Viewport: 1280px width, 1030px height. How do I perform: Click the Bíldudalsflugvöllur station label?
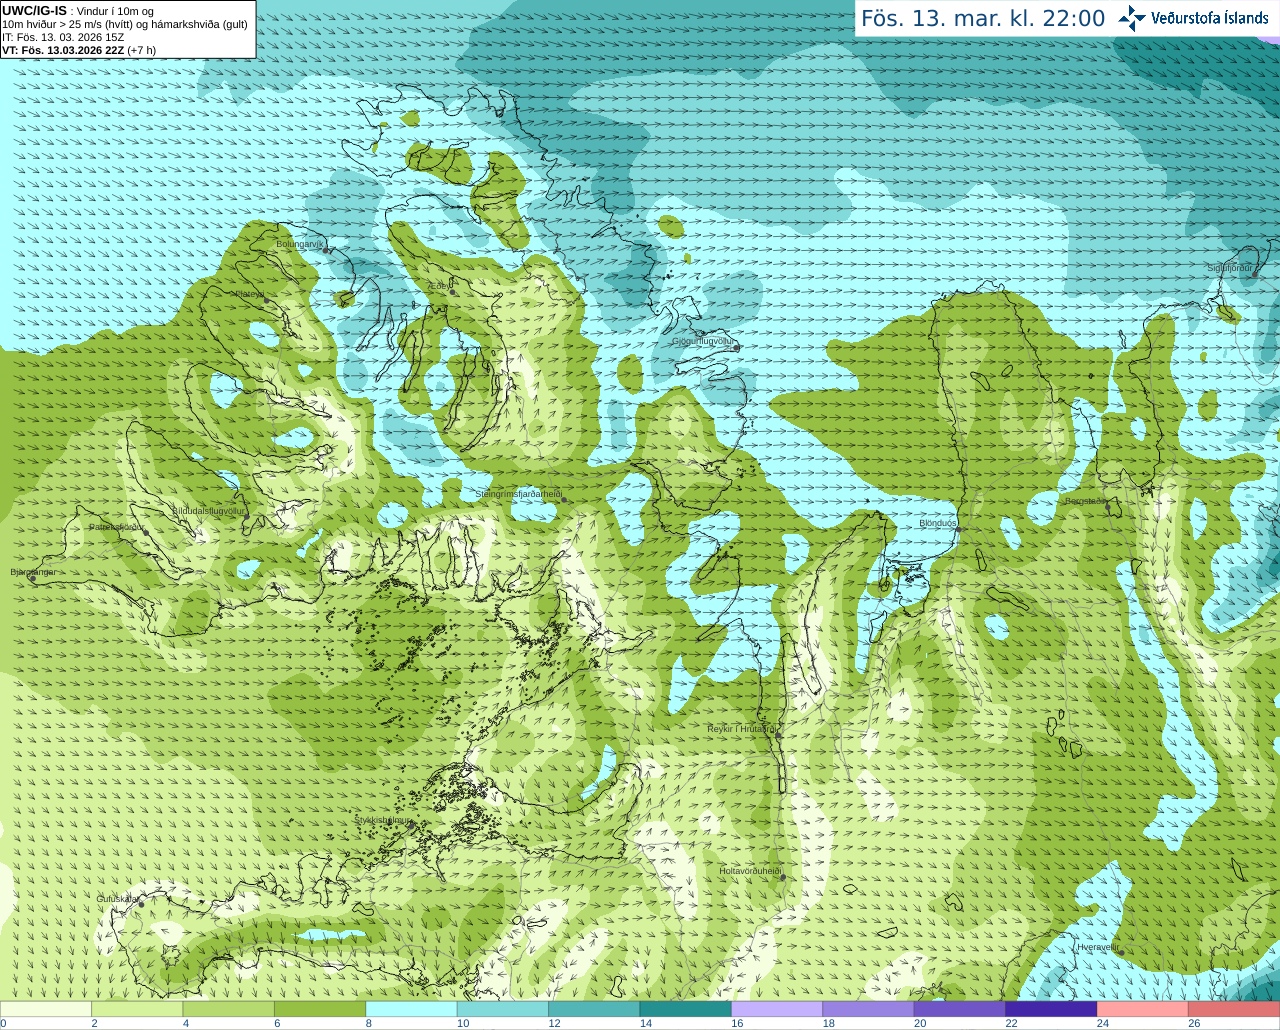pyautogui.click(x=208, y=510)
